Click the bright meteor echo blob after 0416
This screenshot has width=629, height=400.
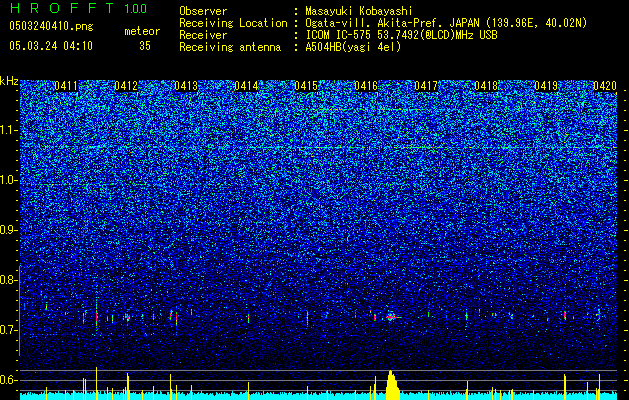(391, 317)
